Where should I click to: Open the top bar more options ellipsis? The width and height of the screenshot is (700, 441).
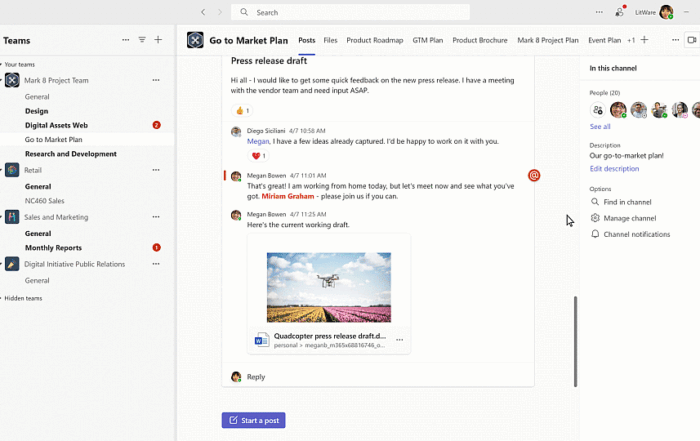pos(599,12)
